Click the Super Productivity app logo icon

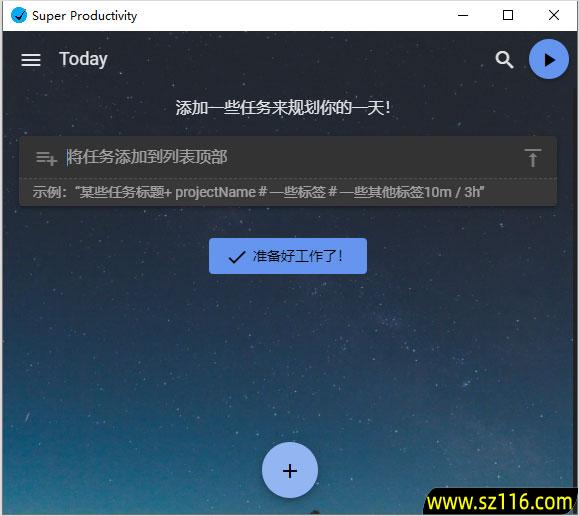coord(18,16)
